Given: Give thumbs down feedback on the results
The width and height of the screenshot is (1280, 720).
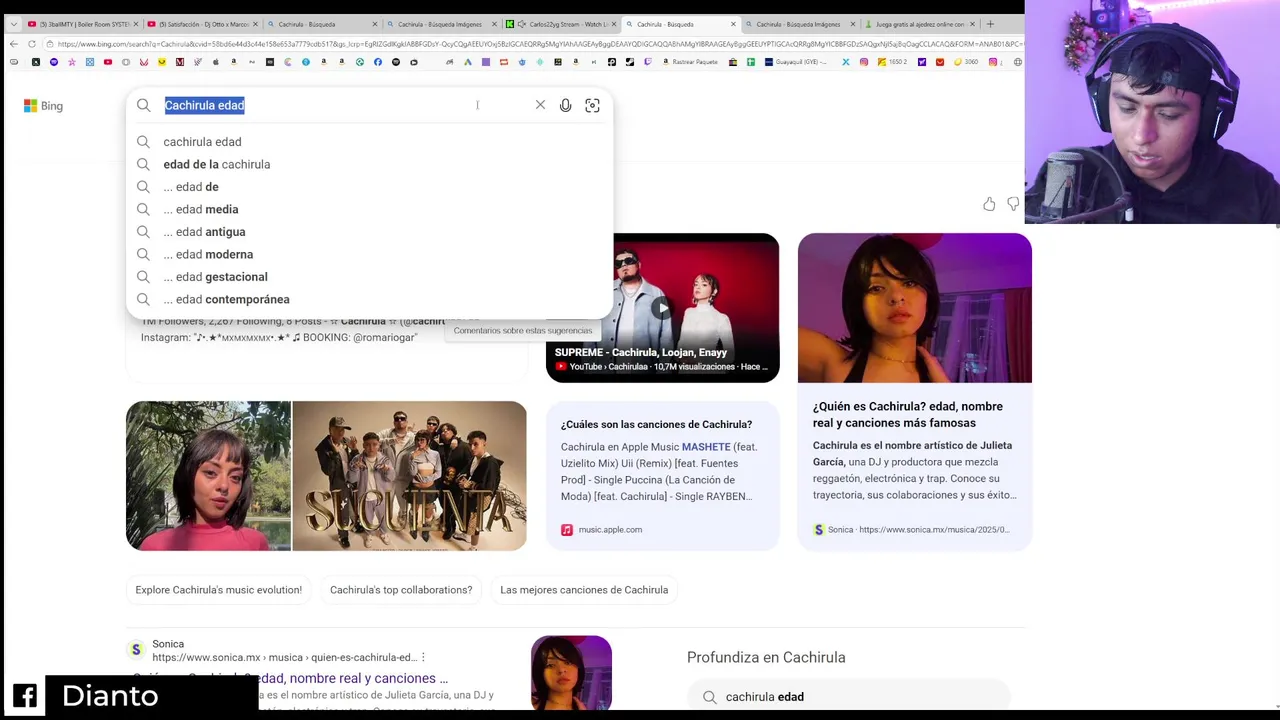Looking at the screenshot, I should 1013,204.
